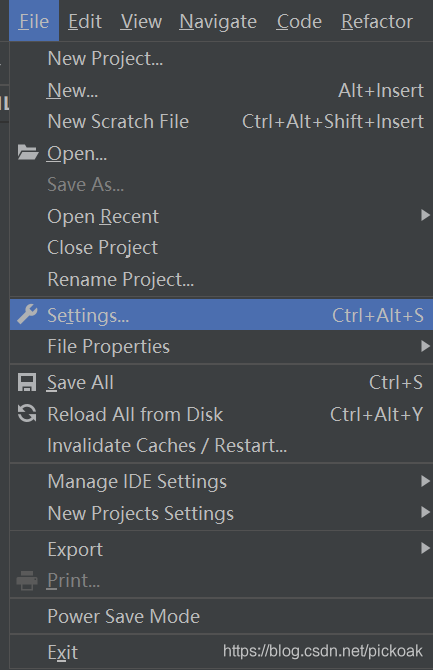This screenshot has height=670, width=433.
Task: Select New Scratch File entry
Action: pos(221,121)
